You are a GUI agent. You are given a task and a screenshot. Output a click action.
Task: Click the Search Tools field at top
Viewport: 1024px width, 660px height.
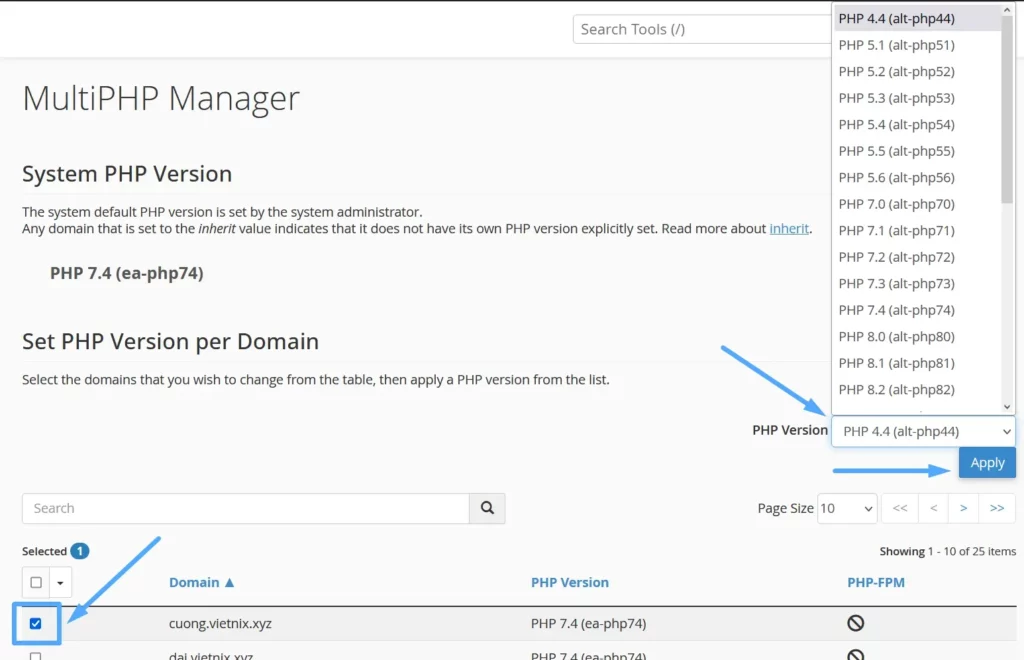[x=700, y=29]
